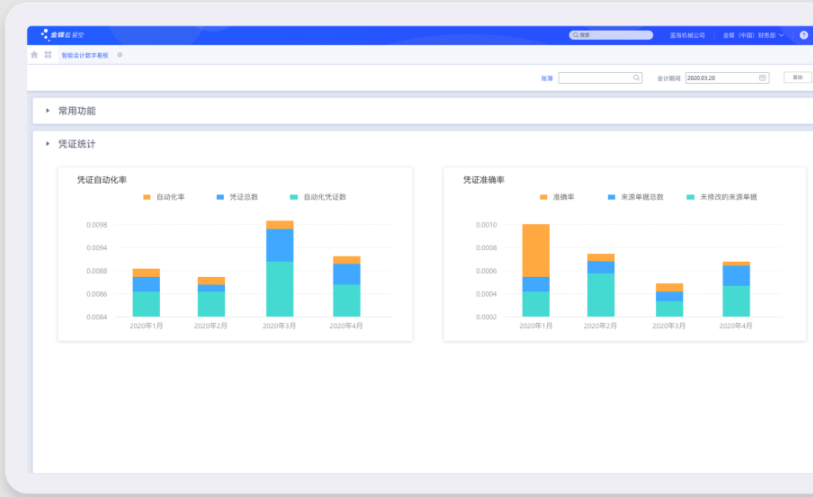
Task: Click 2020年3月 bar in 凭证准确率 chart
Action: [x=669, y=300]
